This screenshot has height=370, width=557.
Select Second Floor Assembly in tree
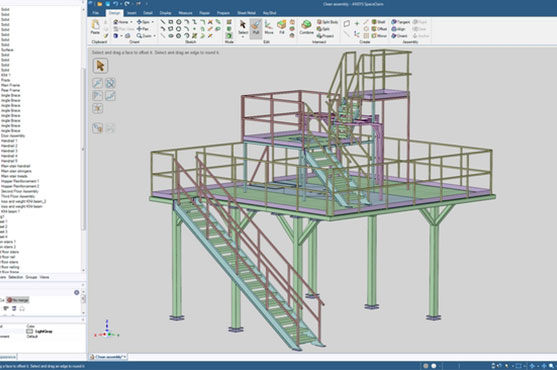[19, 191]
